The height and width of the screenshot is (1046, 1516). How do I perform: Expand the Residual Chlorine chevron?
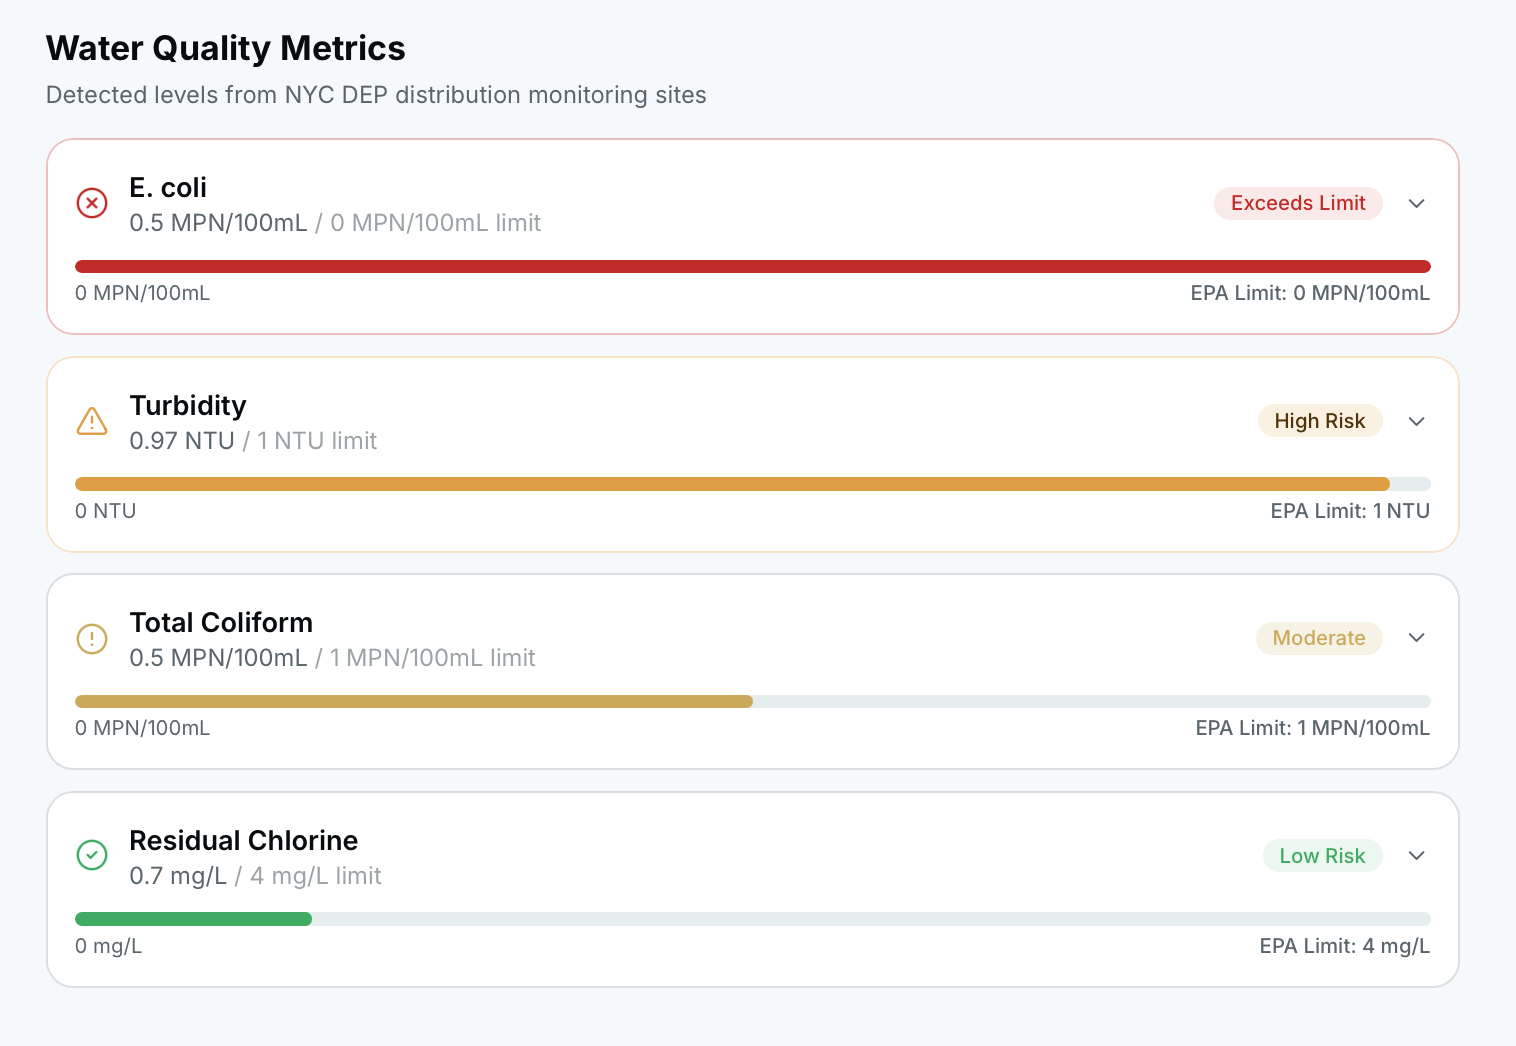[x=1416, y=855]
